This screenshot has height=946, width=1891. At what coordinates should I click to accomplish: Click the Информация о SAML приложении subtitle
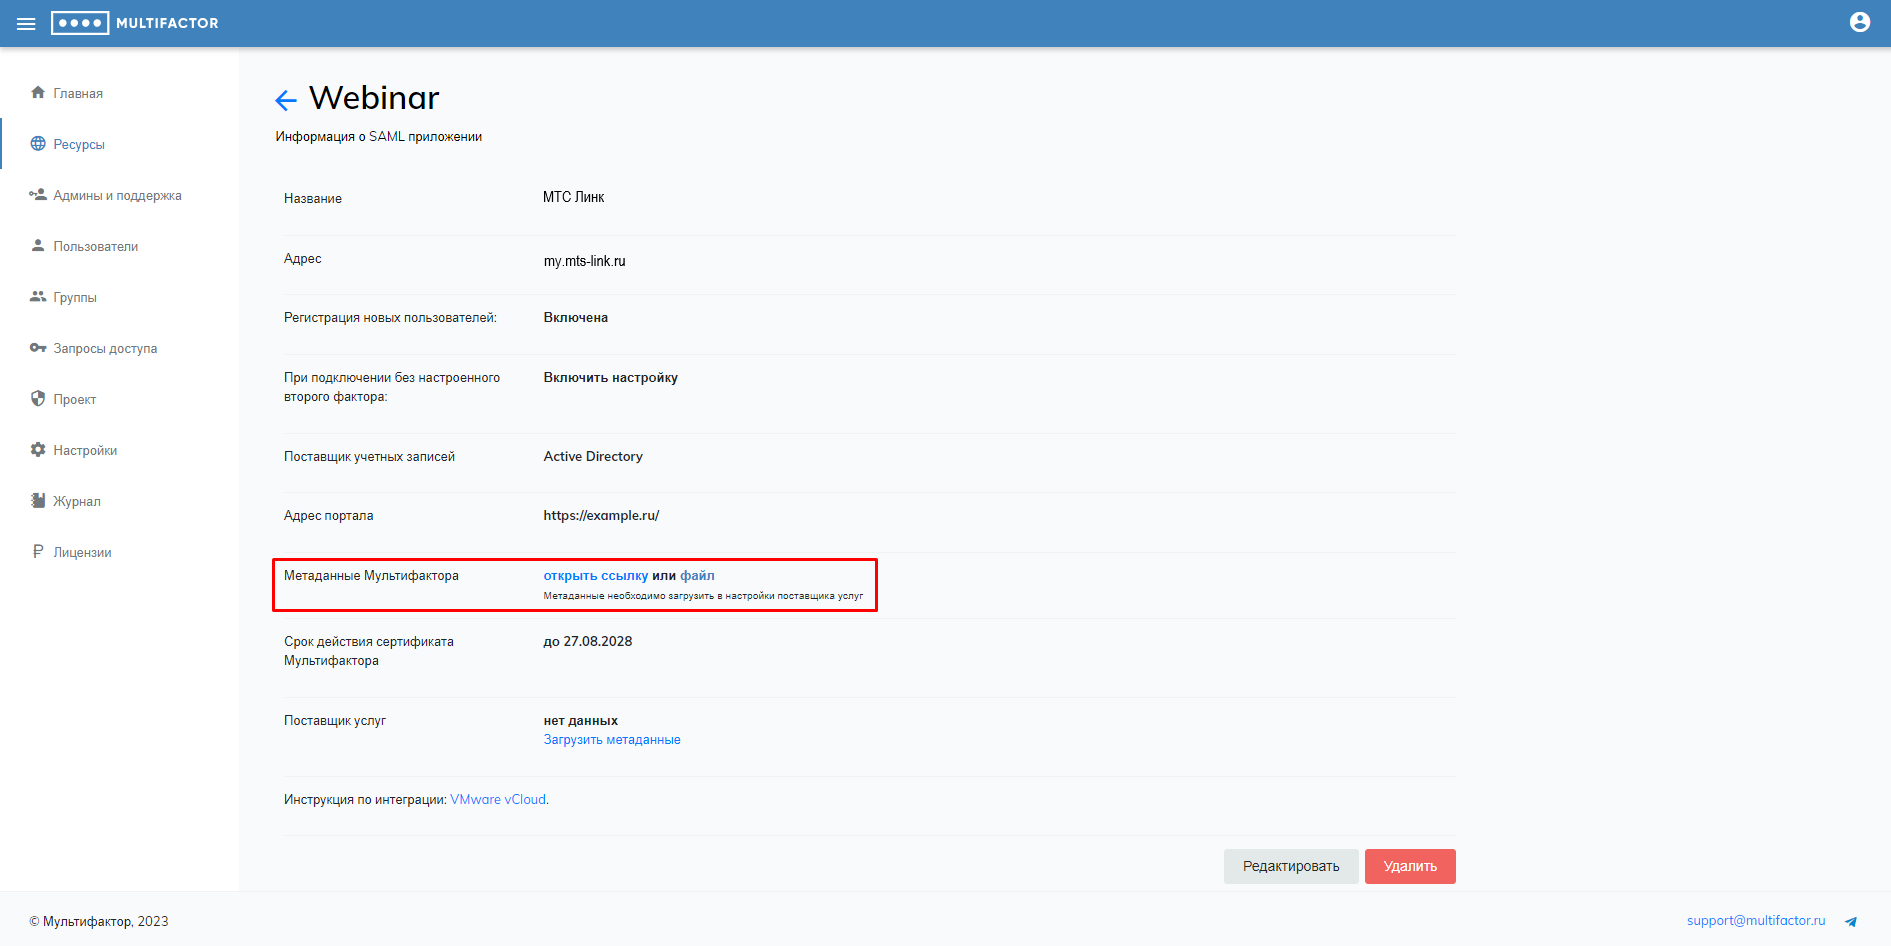coord(379,137)
